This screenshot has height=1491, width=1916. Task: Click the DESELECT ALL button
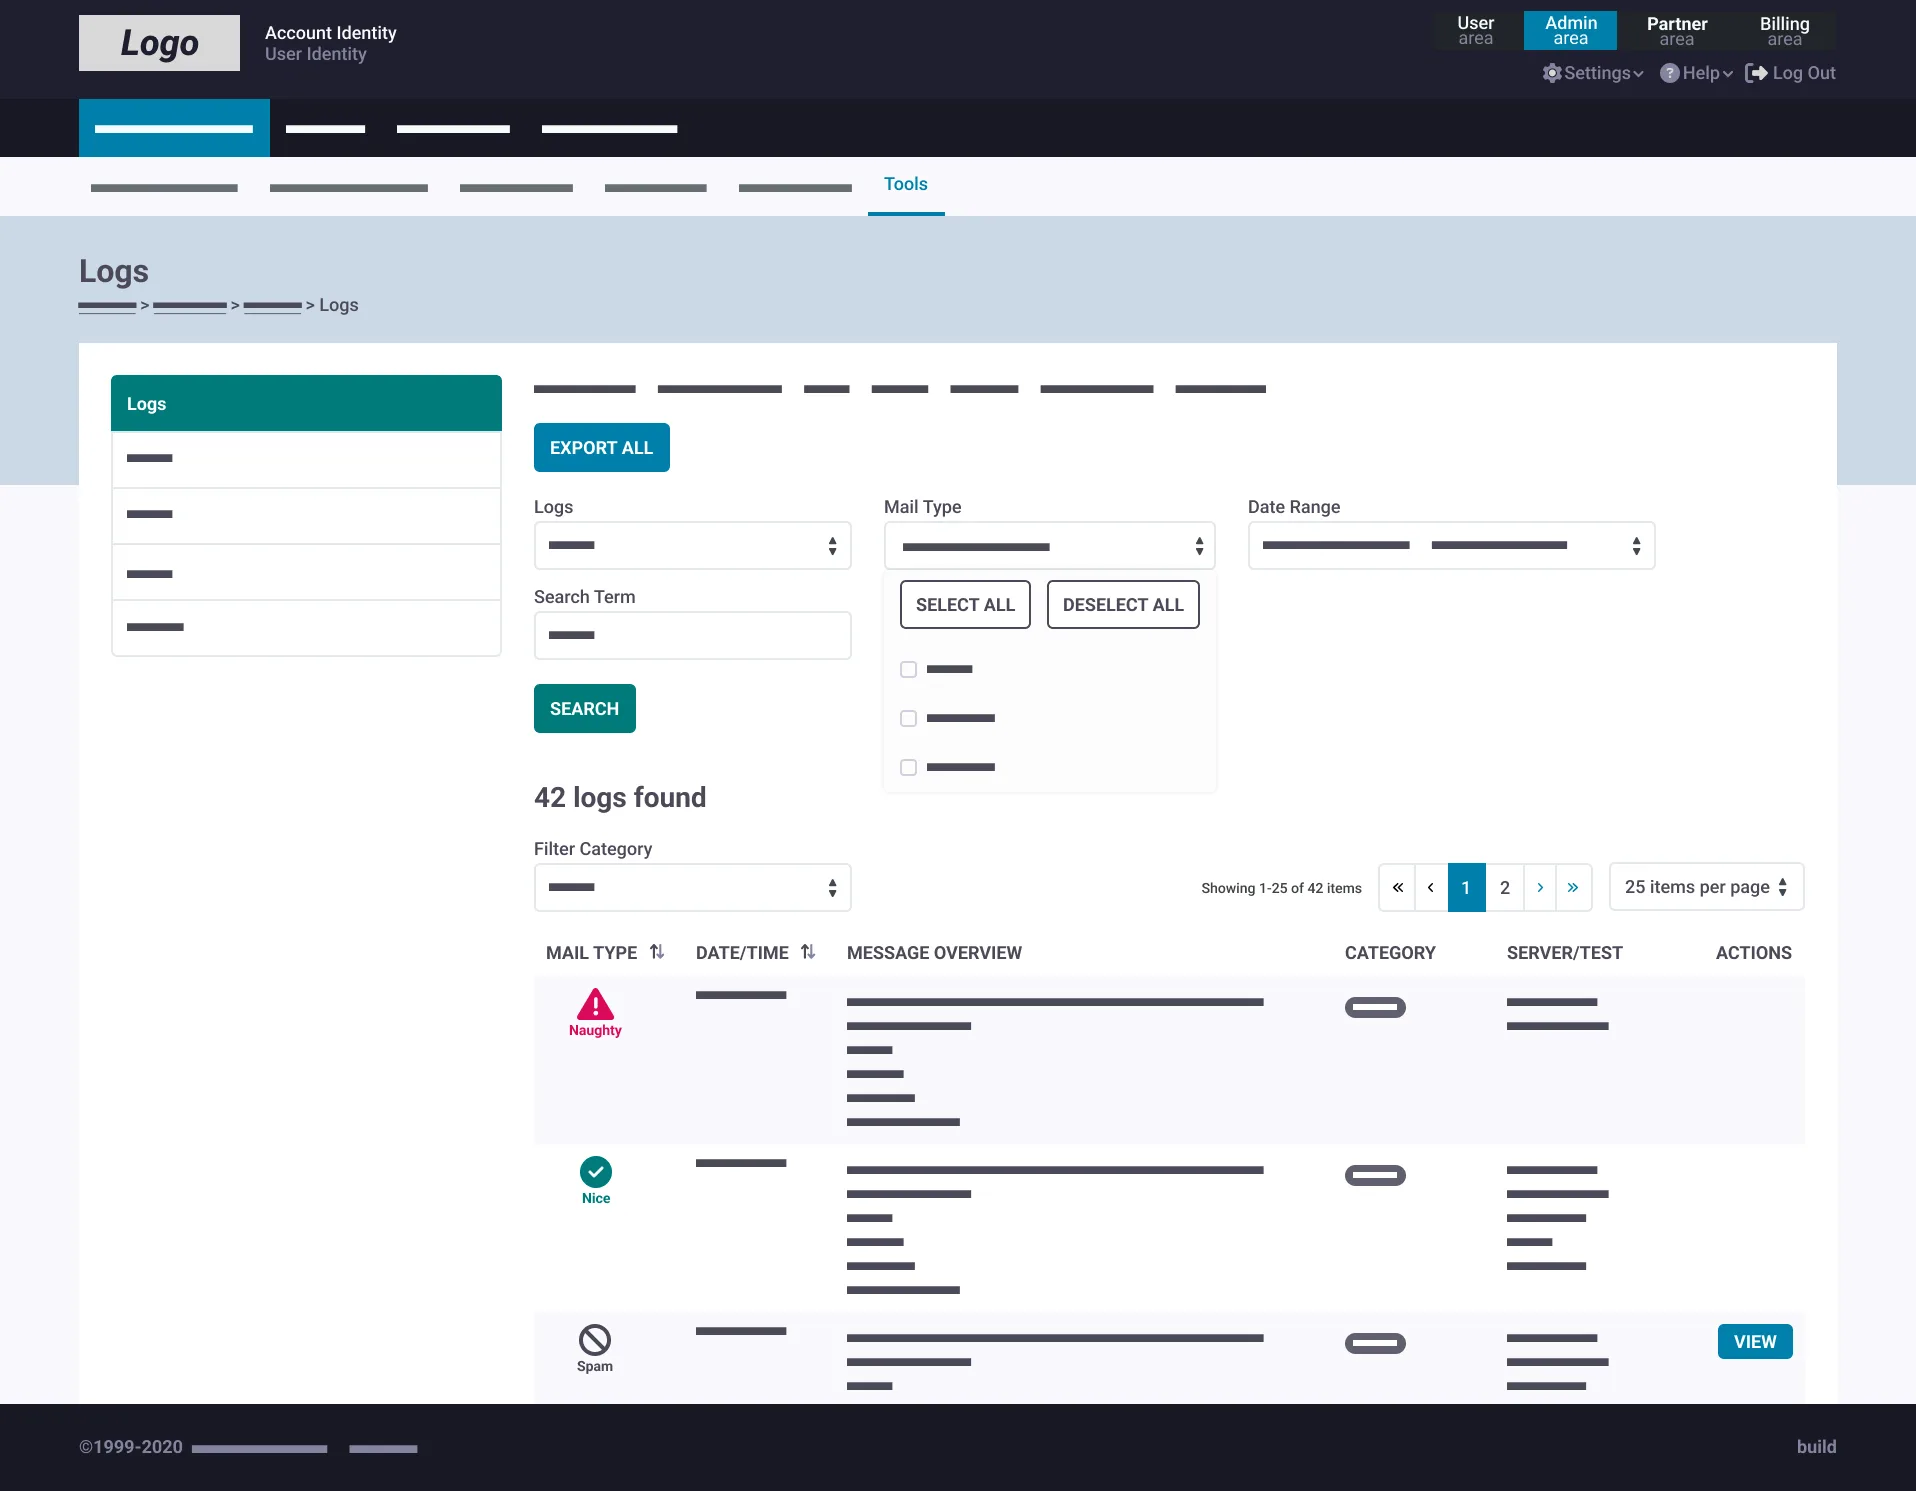[x=1123, y=604]
